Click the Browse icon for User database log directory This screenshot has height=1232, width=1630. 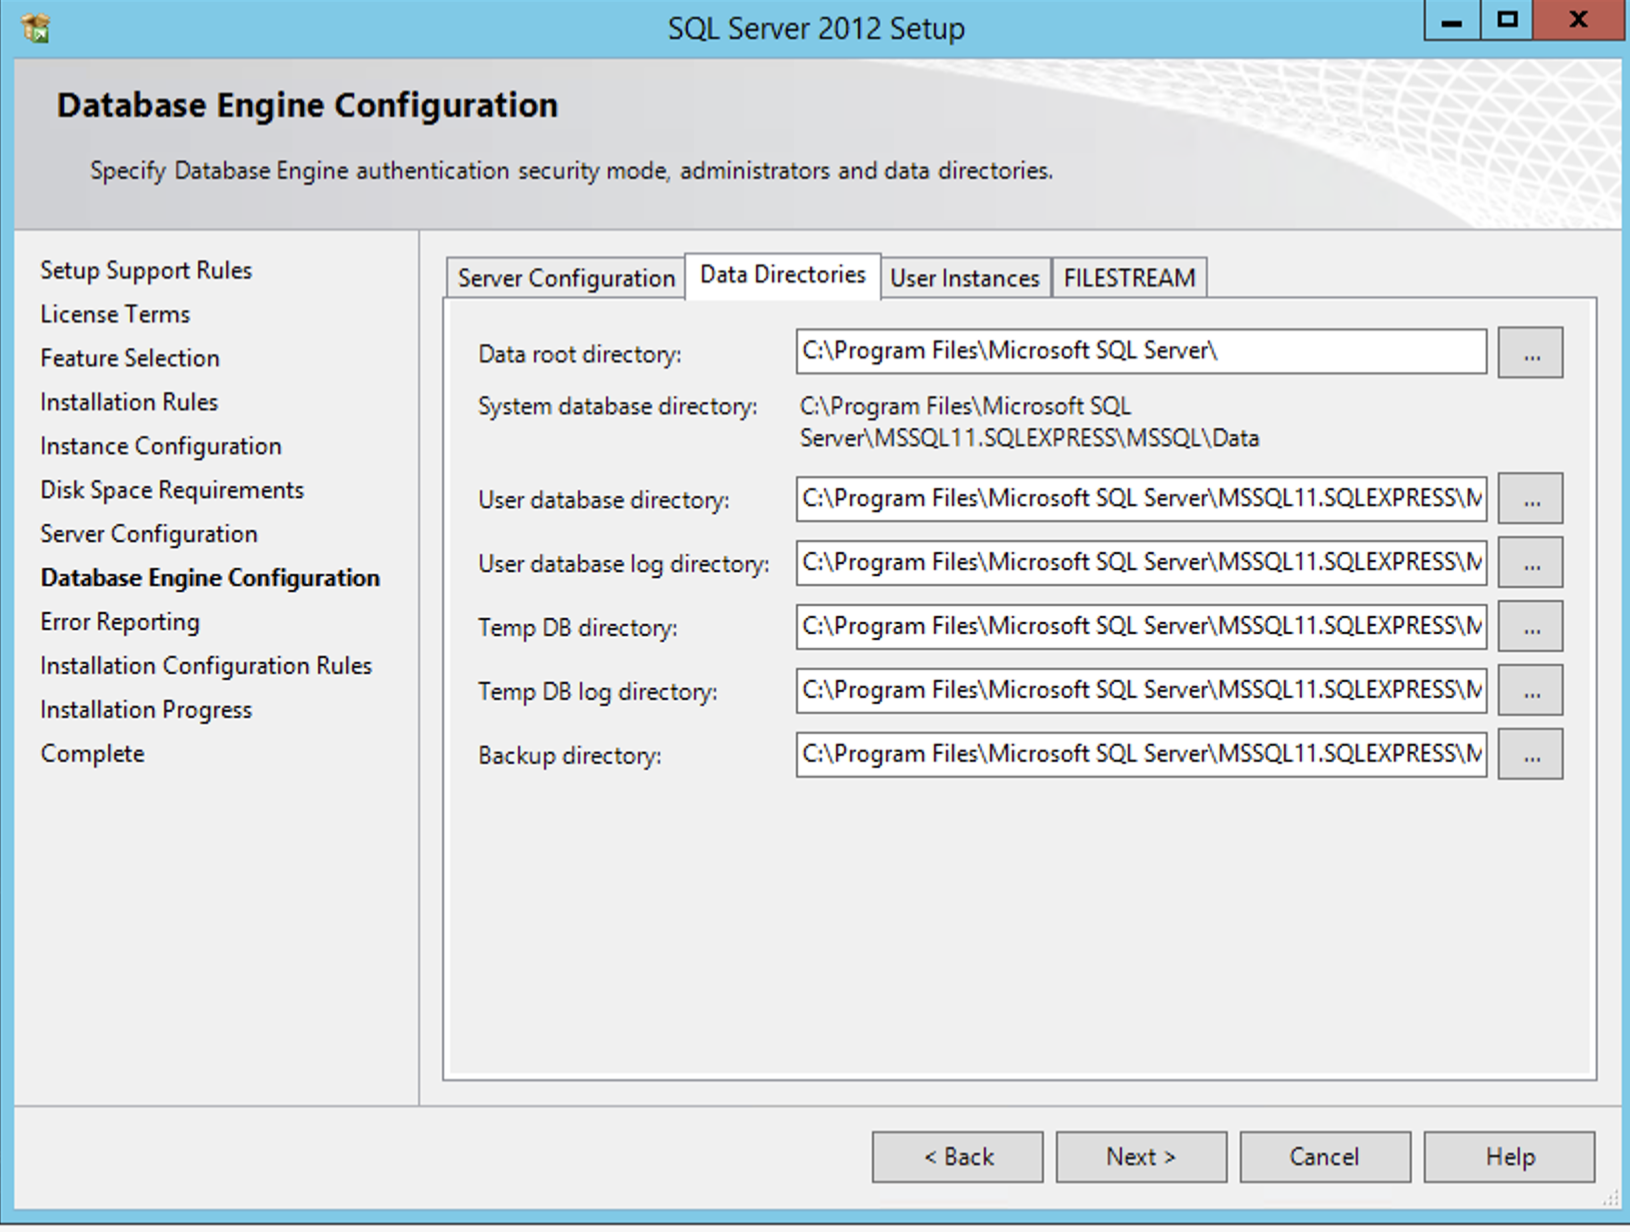click(x=1530, y=562)
